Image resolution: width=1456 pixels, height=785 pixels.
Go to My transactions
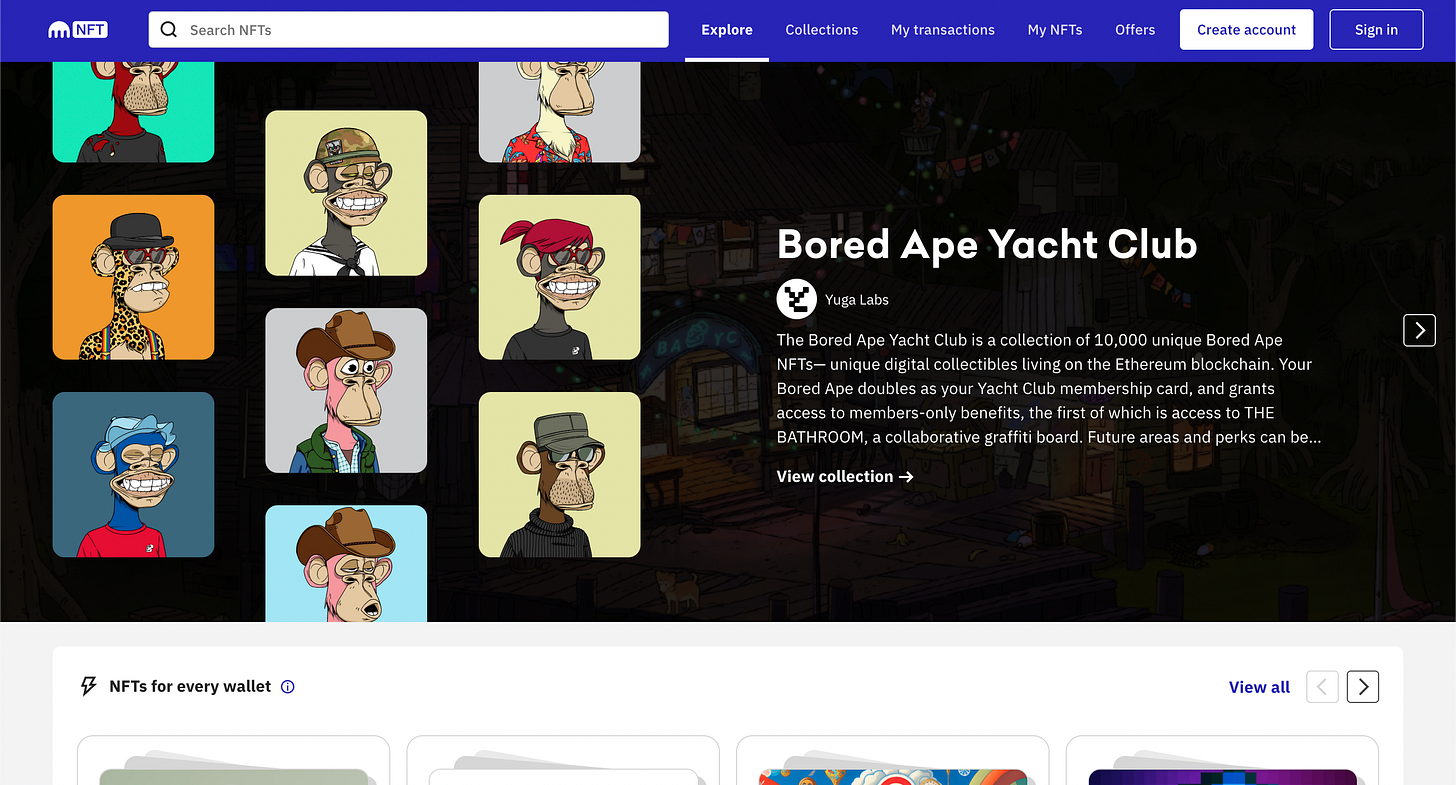[x=943, y=30]
